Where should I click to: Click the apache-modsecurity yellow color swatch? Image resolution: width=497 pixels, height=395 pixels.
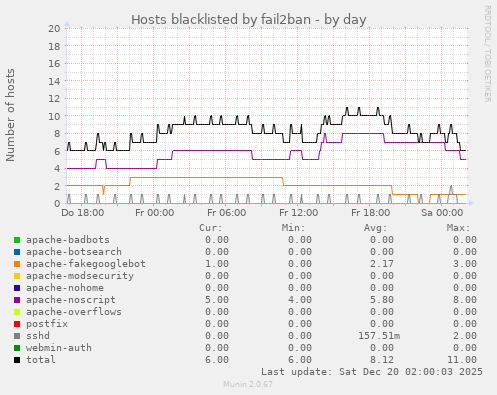click(x=17, y=276)
